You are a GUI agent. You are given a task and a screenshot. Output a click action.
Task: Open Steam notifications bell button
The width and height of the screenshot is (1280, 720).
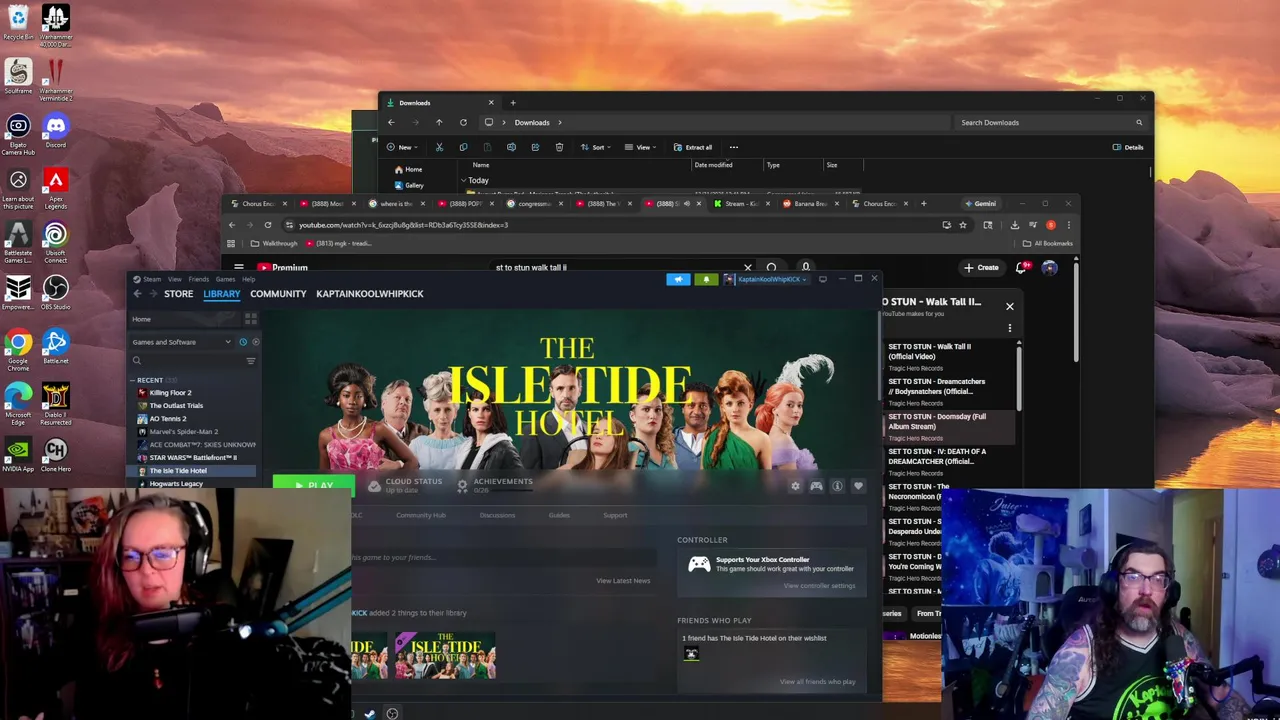706,279
